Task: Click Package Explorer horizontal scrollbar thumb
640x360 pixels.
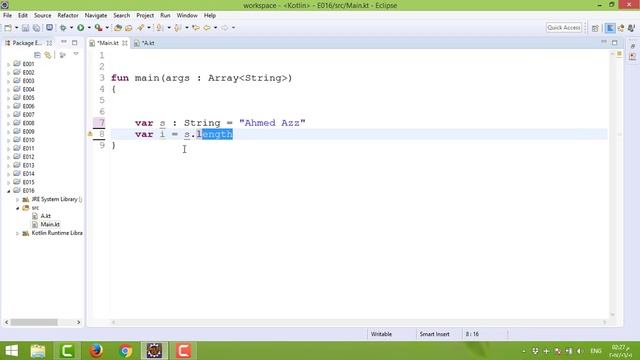Action: [x=34, y=322]
